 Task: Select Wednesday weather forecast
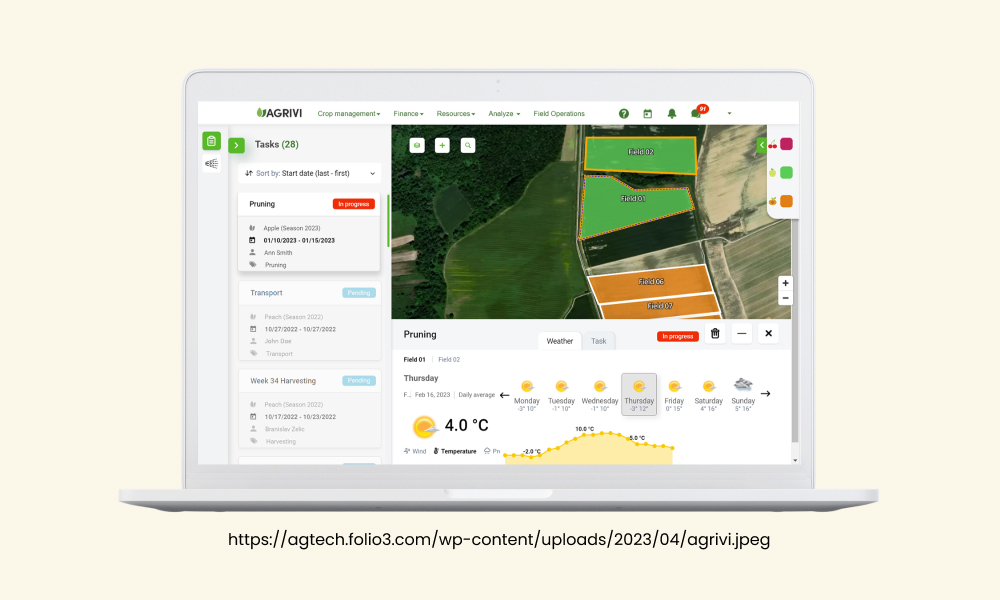click(x=599, y=395)
